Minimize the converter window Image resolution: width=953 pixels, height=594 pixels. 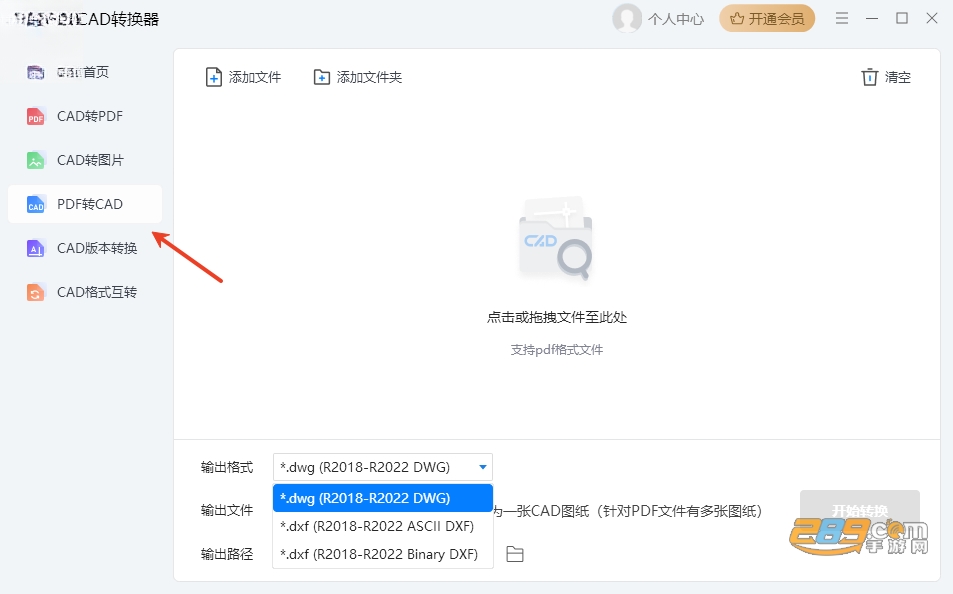point(872,18)
